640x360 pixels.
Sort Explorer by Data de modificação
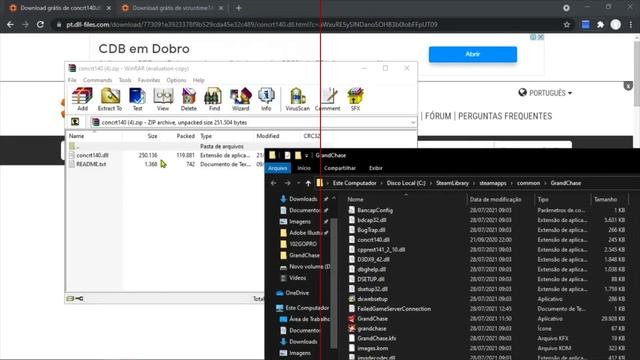496,199
